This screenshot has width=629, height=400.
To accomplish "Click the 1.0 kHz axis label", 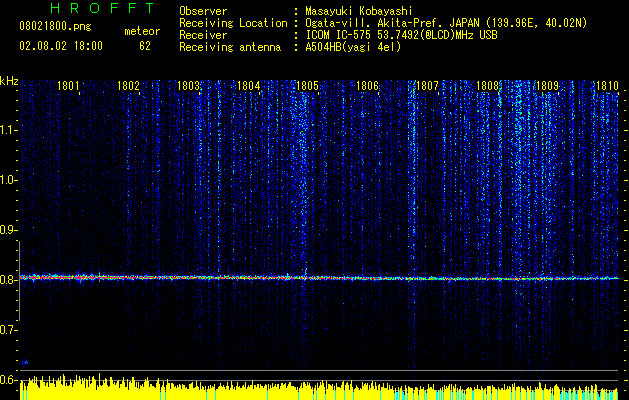I will (9, 180).
